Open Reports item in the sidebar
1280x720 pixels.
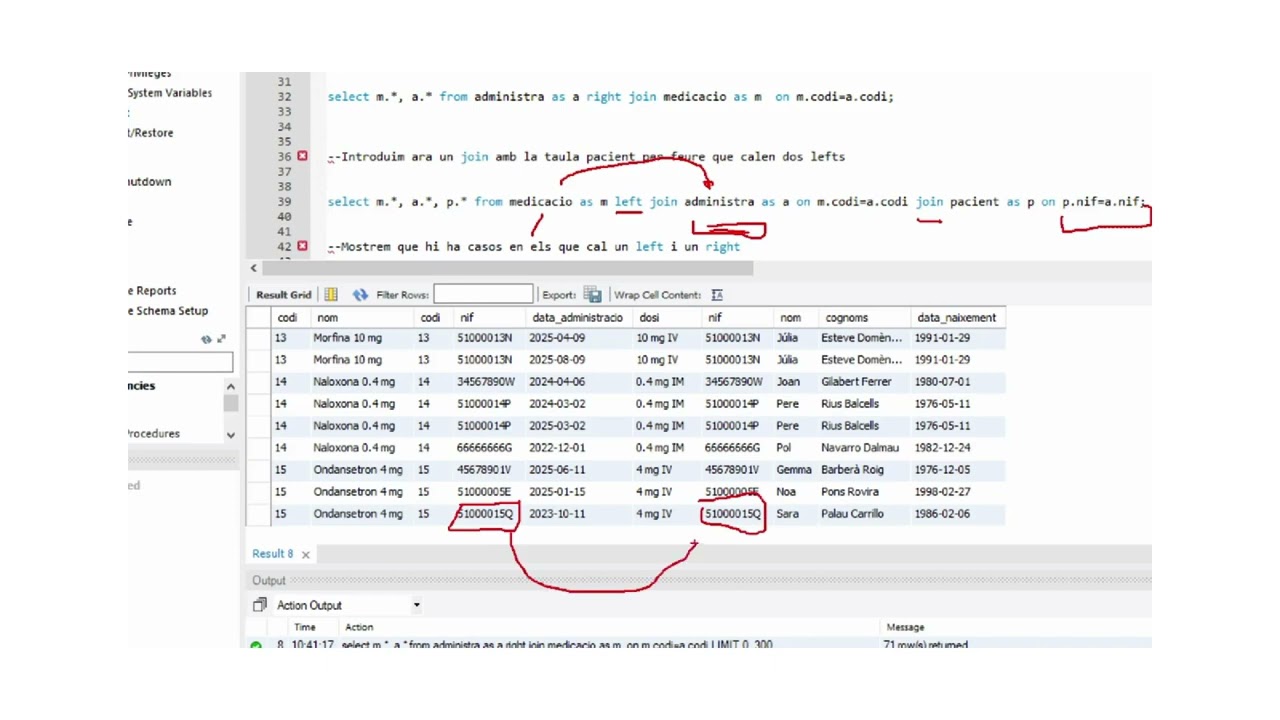pos(152,291)
